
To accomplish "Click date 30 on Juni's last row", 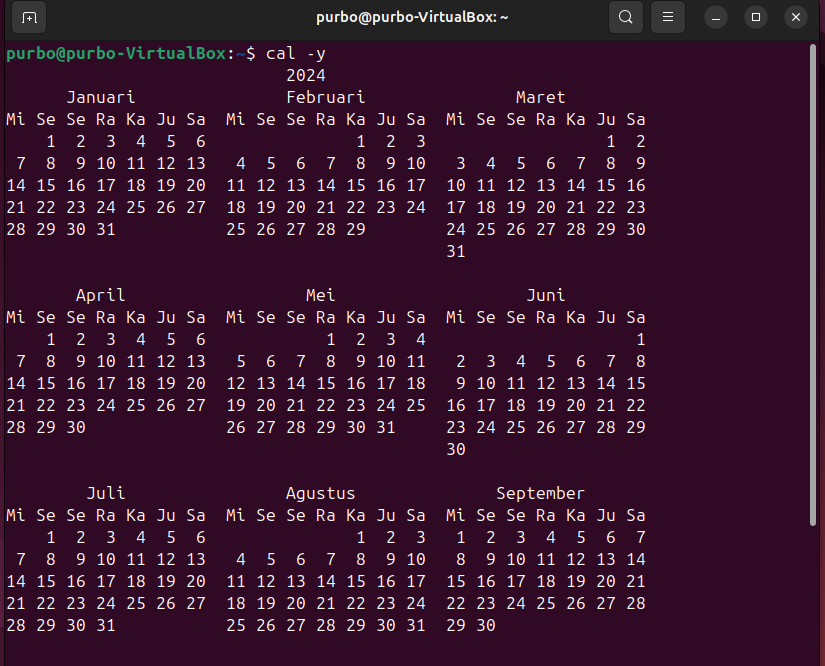I will pyautogui.click(x=456, y=449).
